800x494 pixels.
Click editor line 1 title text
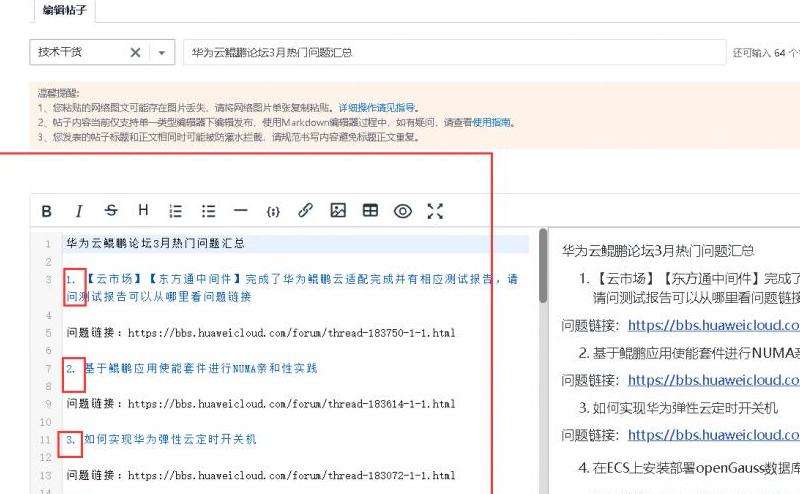(x=156, y=243)
